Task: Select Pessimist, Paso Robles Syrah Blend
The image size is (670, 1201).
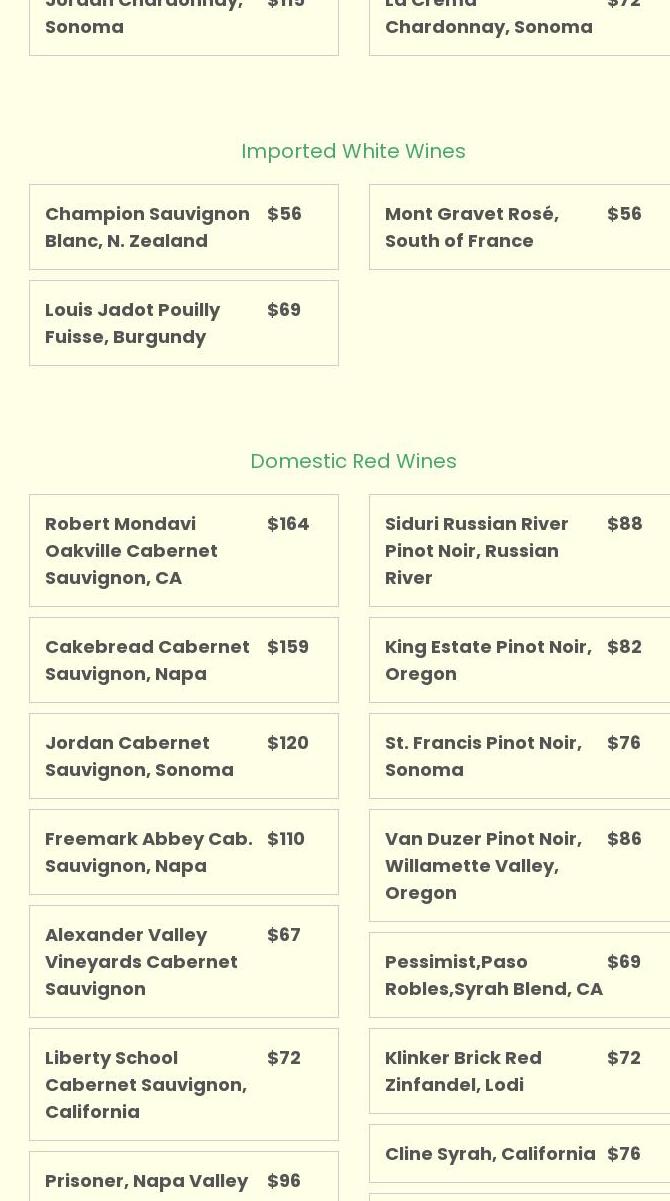Action: (520, 975)
